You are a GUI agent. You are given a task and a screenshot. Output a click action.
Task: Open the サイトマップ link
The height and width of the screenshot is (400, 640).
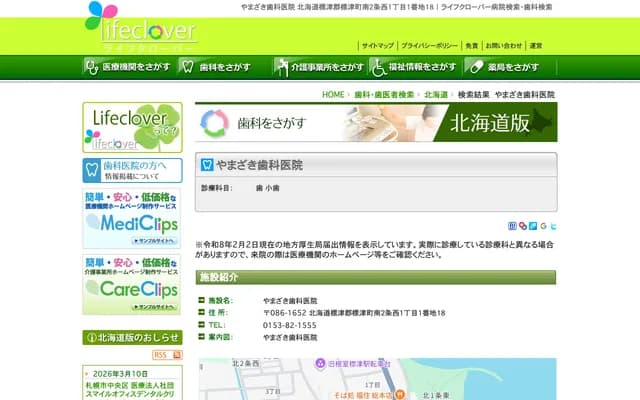click(378, 46)
